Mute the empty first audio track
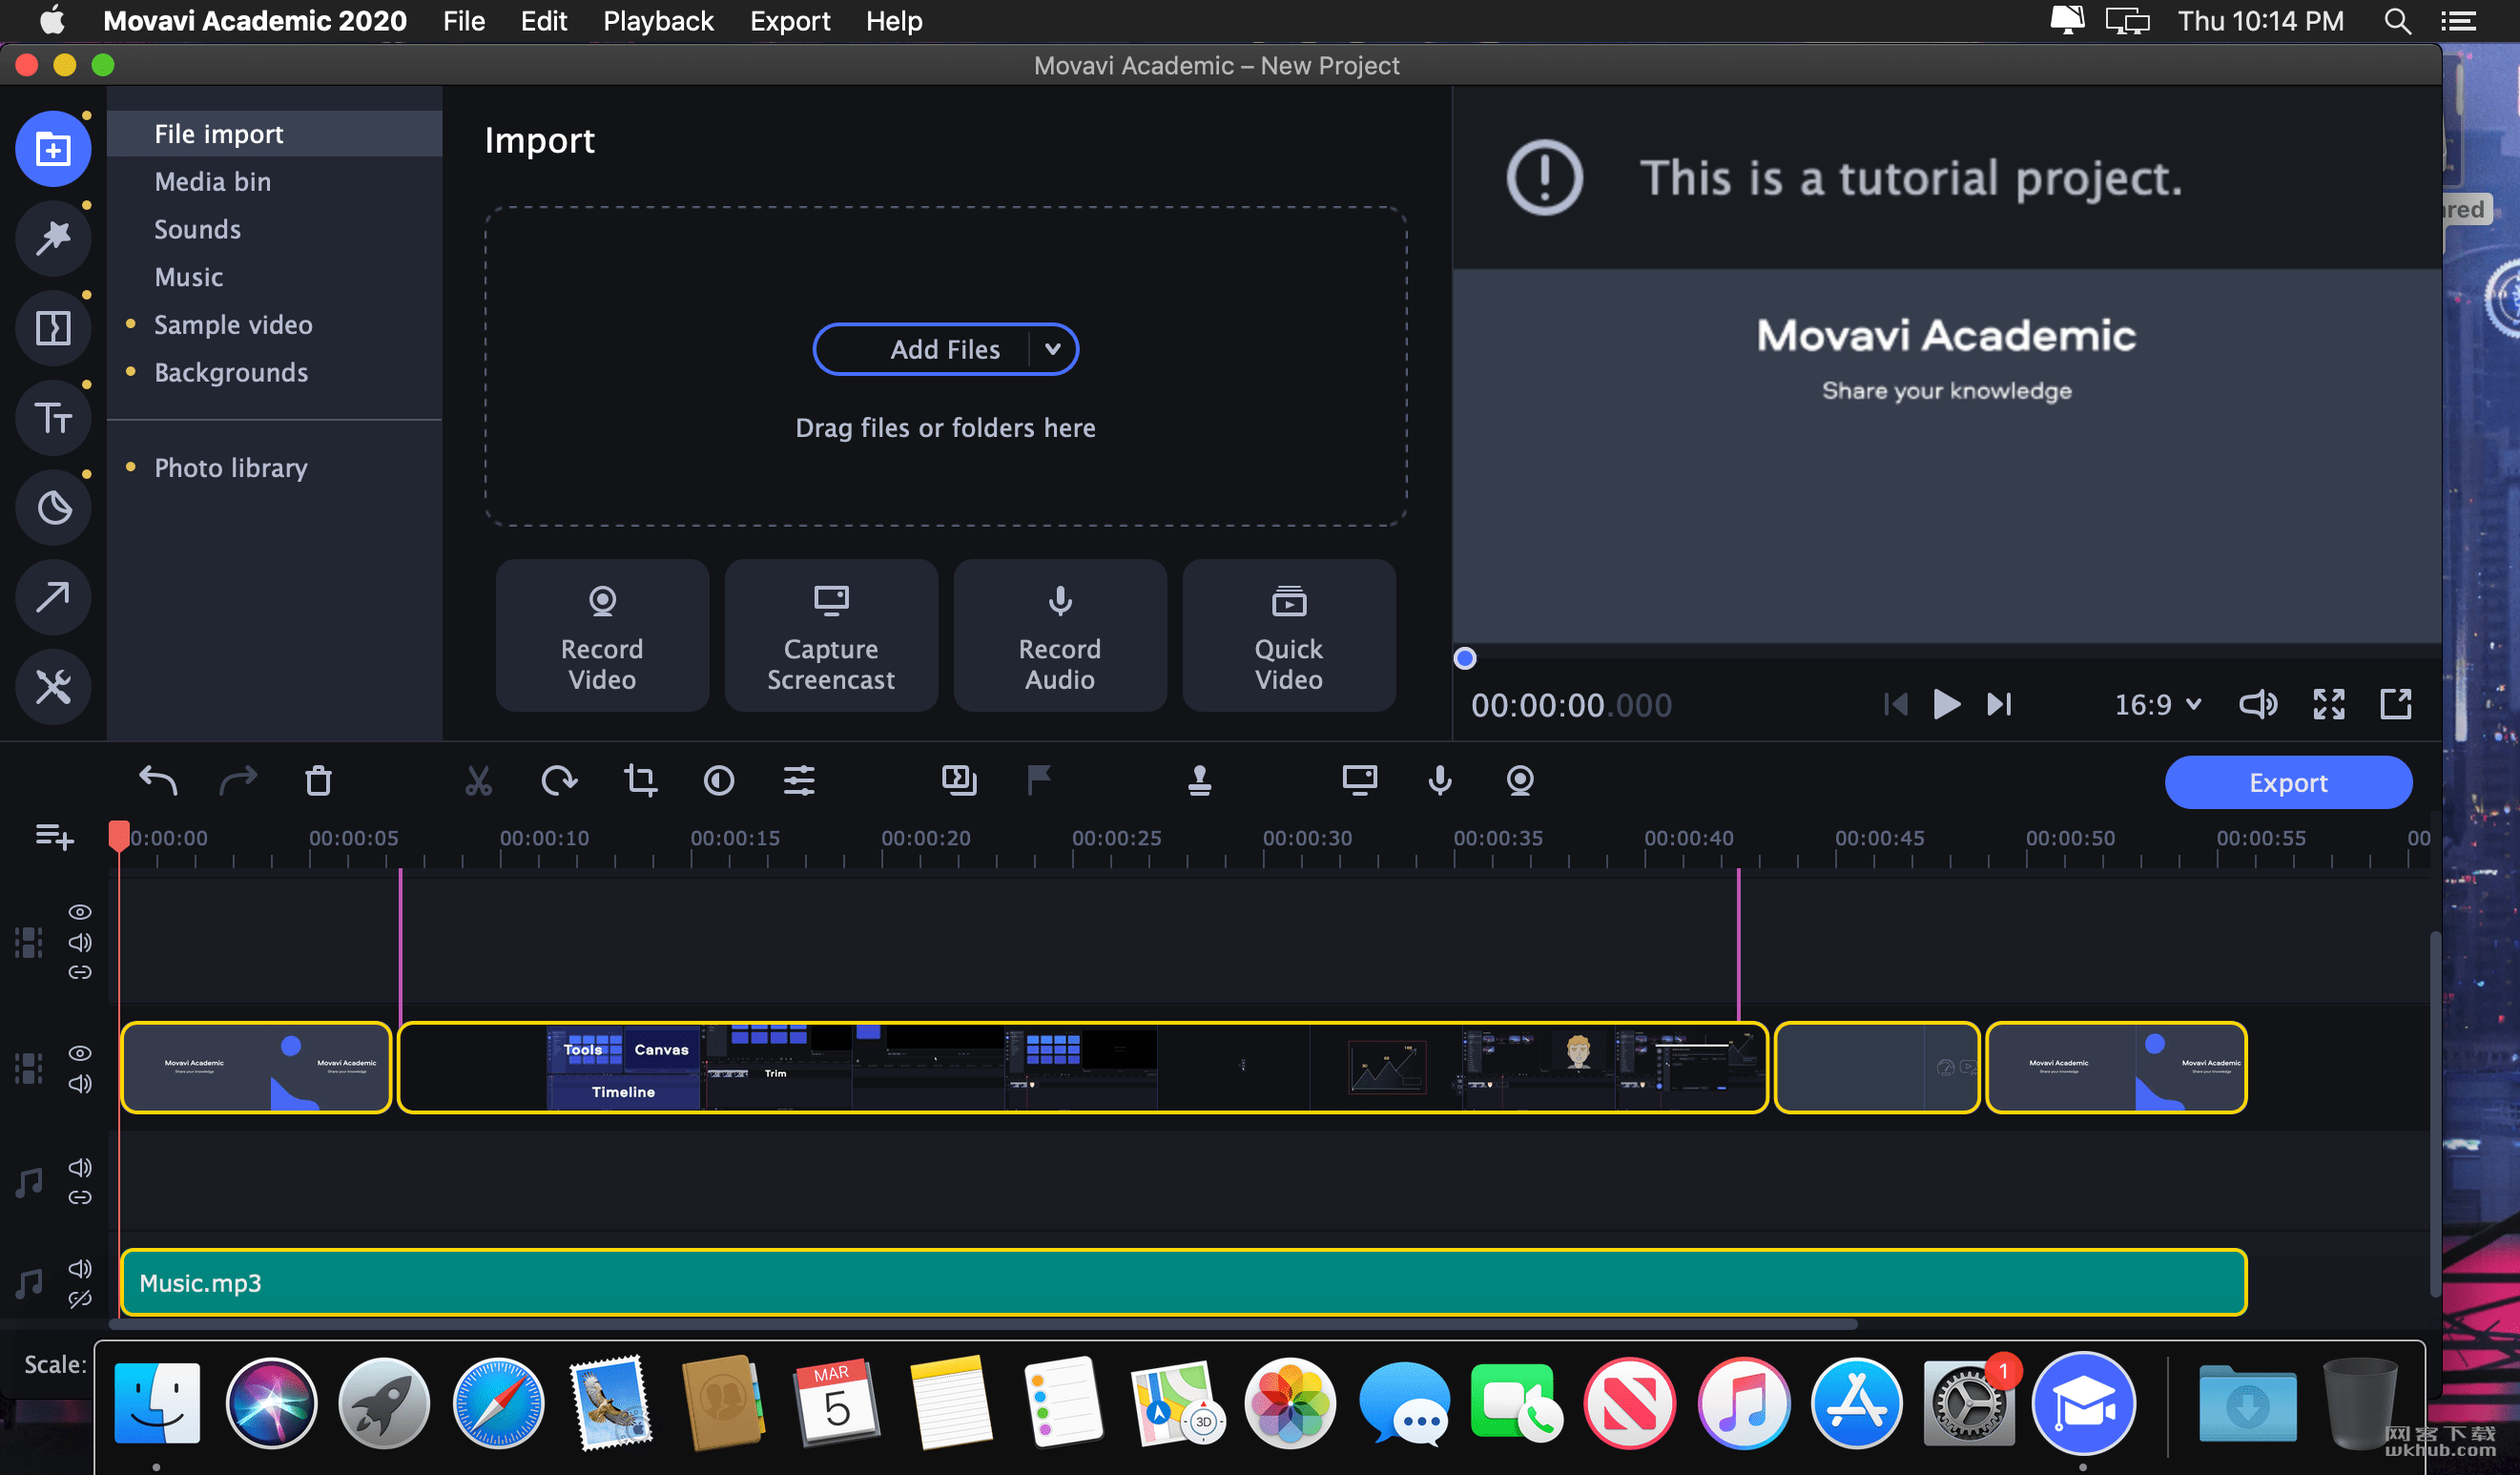The height and width of the screenshot is (1475, 2520). click(x=80, y=1167)
